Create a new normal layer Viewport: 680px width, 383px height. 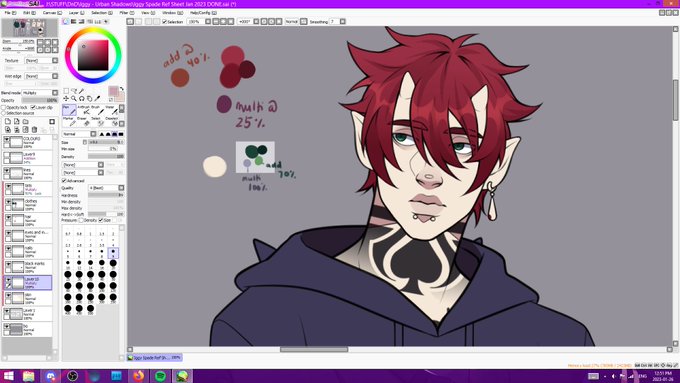[8, 121]
